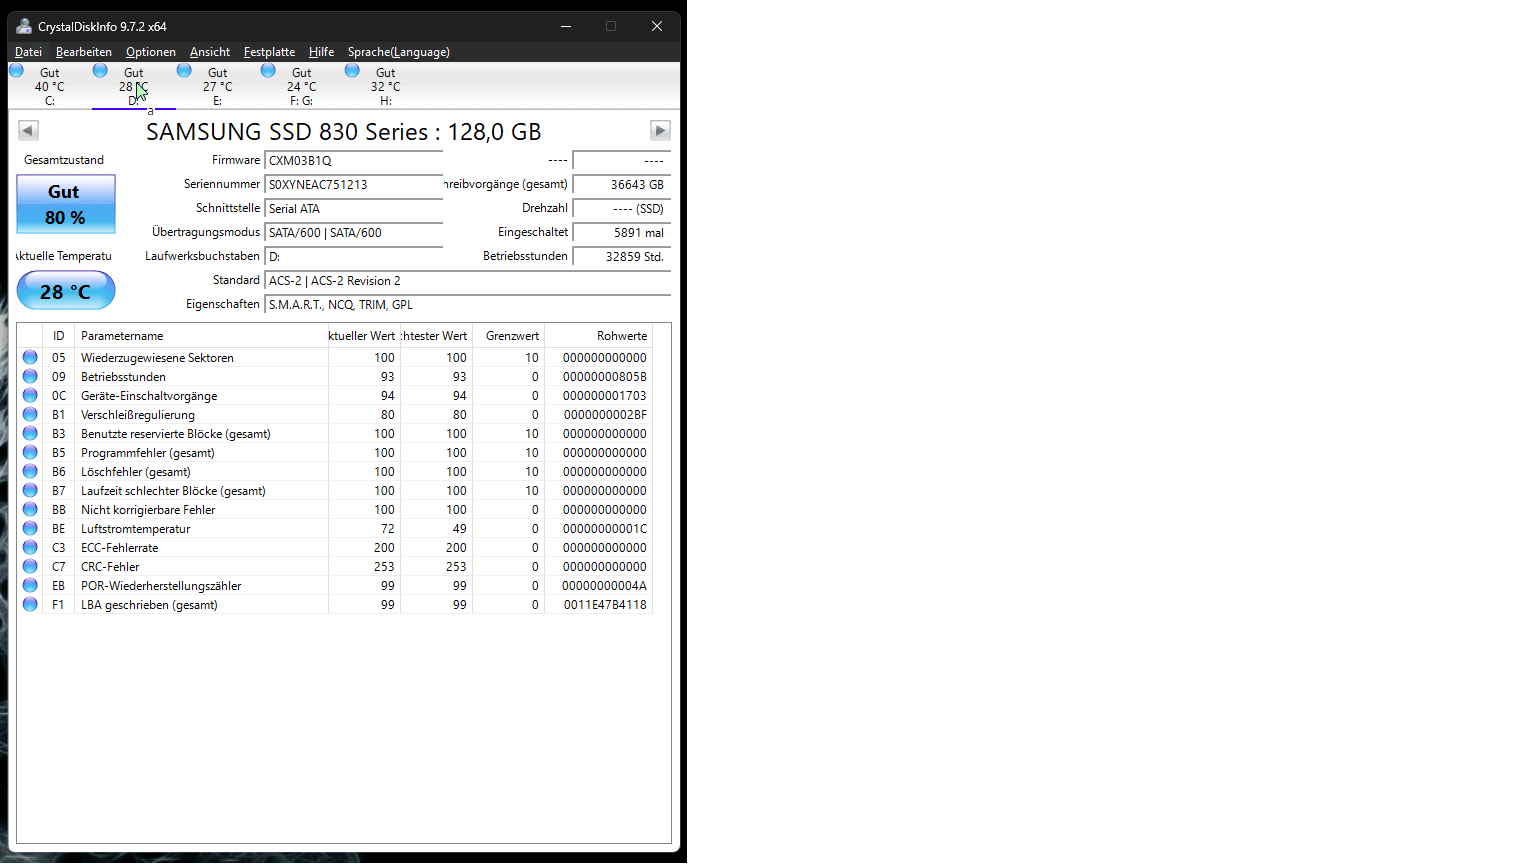Open the Bearbeiten menu
The image size is (1536, 864).
click(84, 52)
